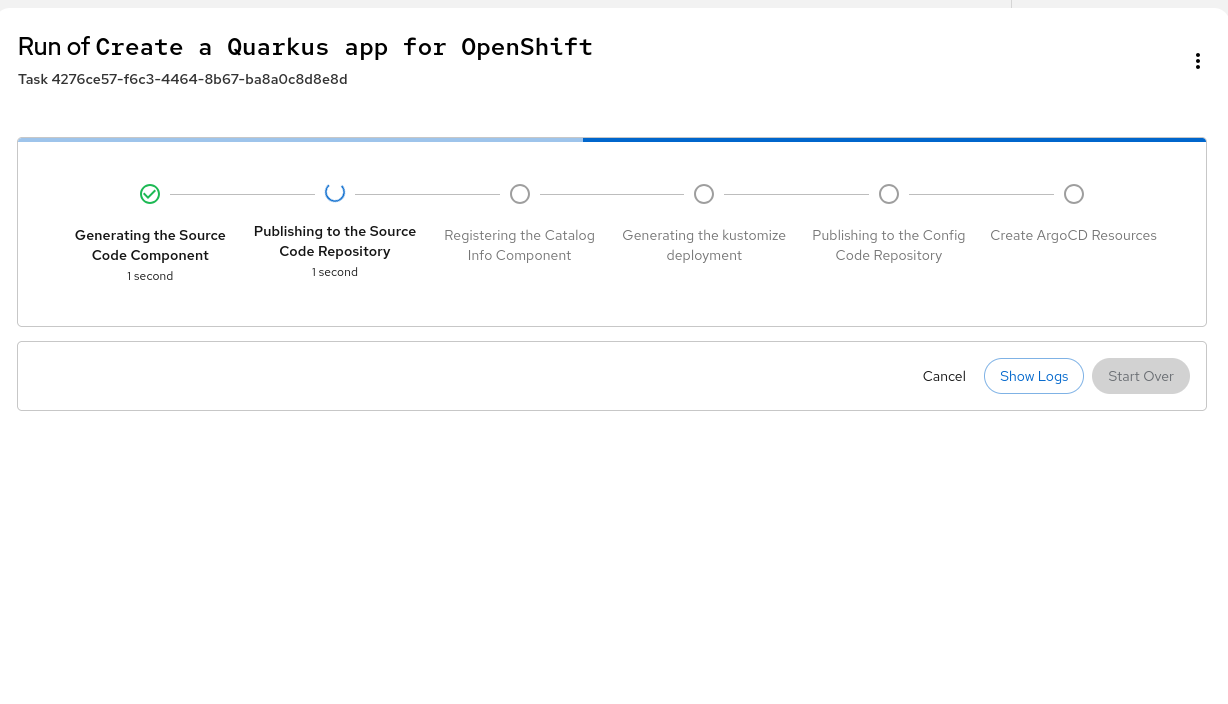The height and width of the screenshot is (704, 1228).
Task: Click the Registering Catalog Info step circle
Action: [x=520, y=194]
